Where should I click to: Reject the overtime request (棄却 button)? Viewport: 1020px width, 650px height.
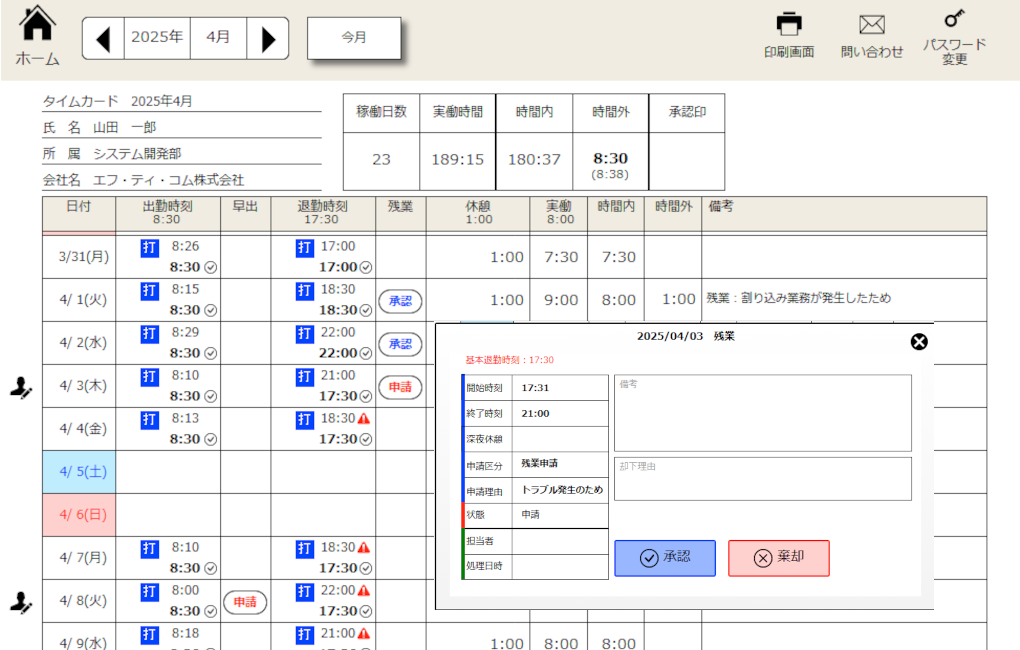click(x=779, y=558)
